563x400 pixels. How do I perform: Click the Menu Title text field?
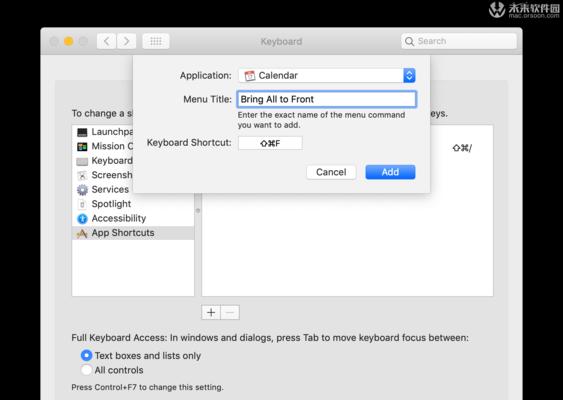click(327, 99)
